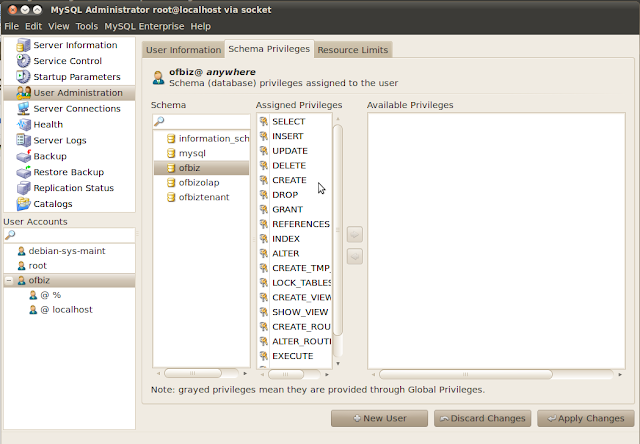Open Server Connections monitor icon

[x=23, y=109]
